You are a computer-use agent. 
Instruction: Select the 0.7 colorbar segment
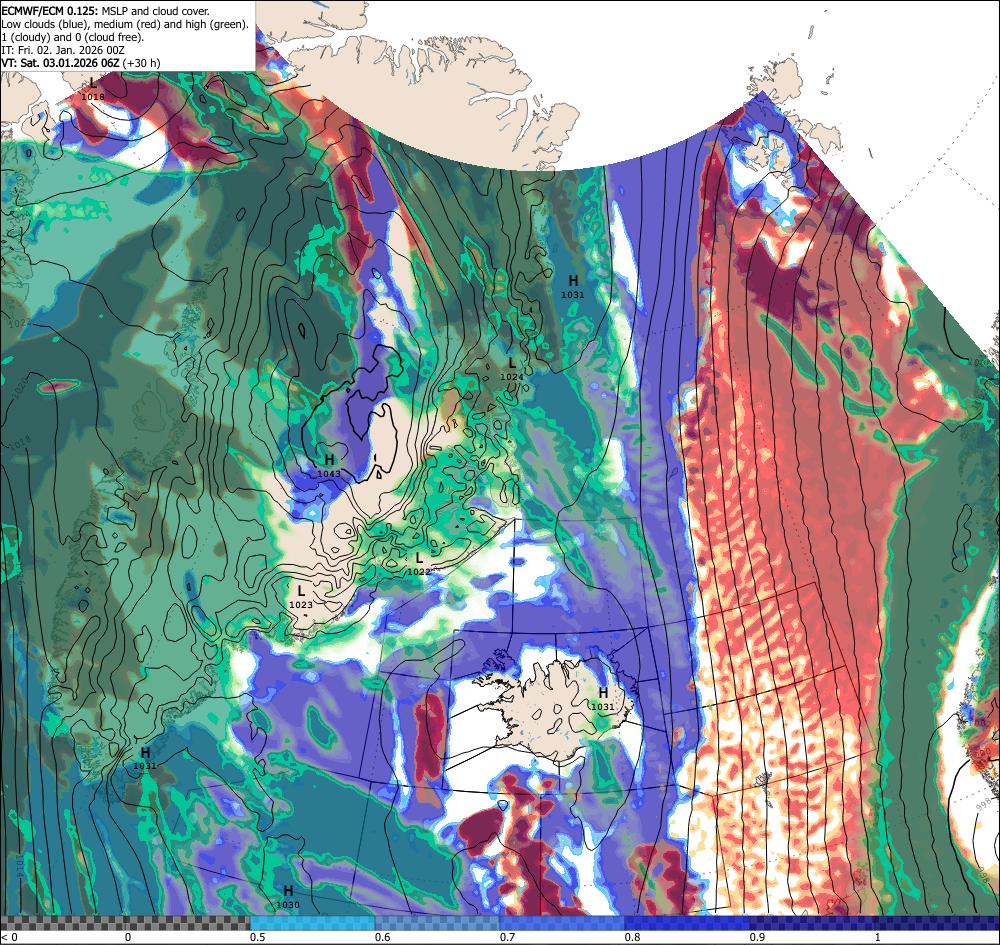562,923
